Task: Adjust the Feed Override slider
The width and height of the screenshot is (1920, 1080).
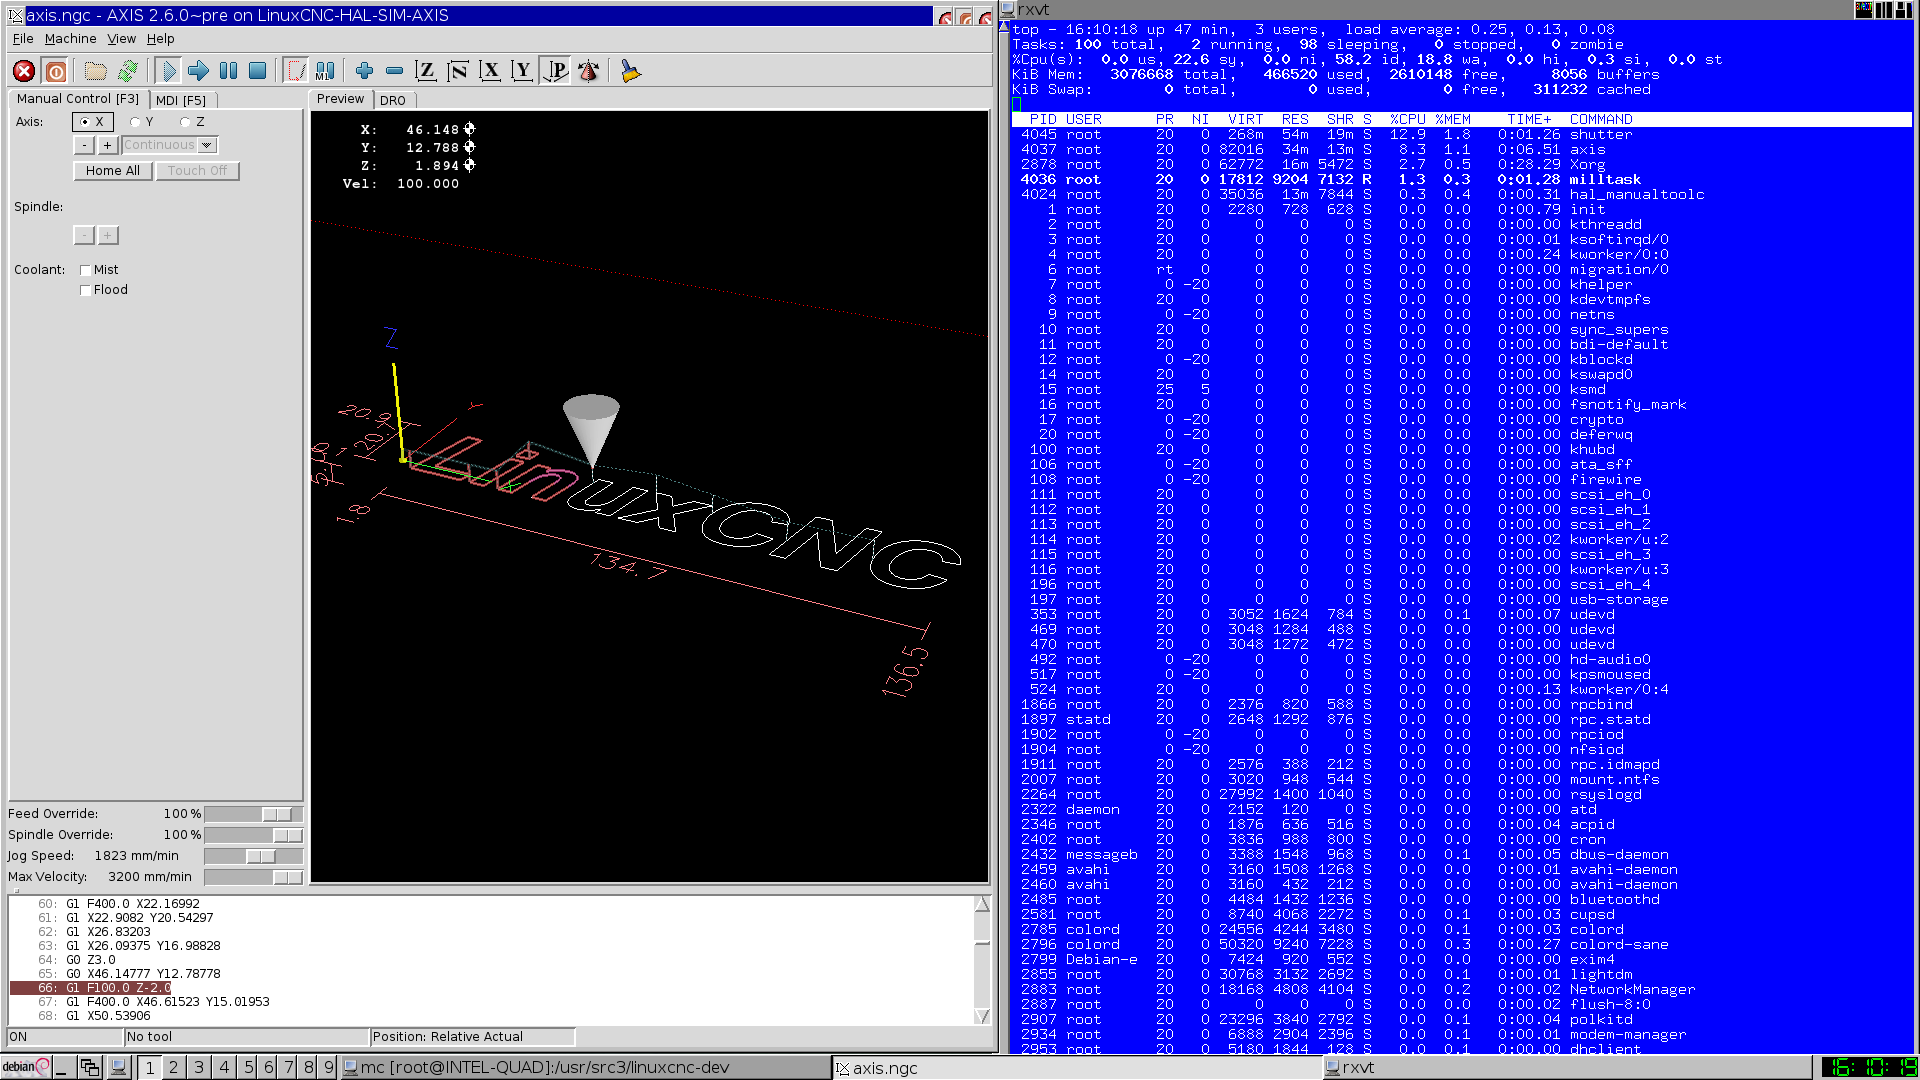Action: (x=253, y=815)
